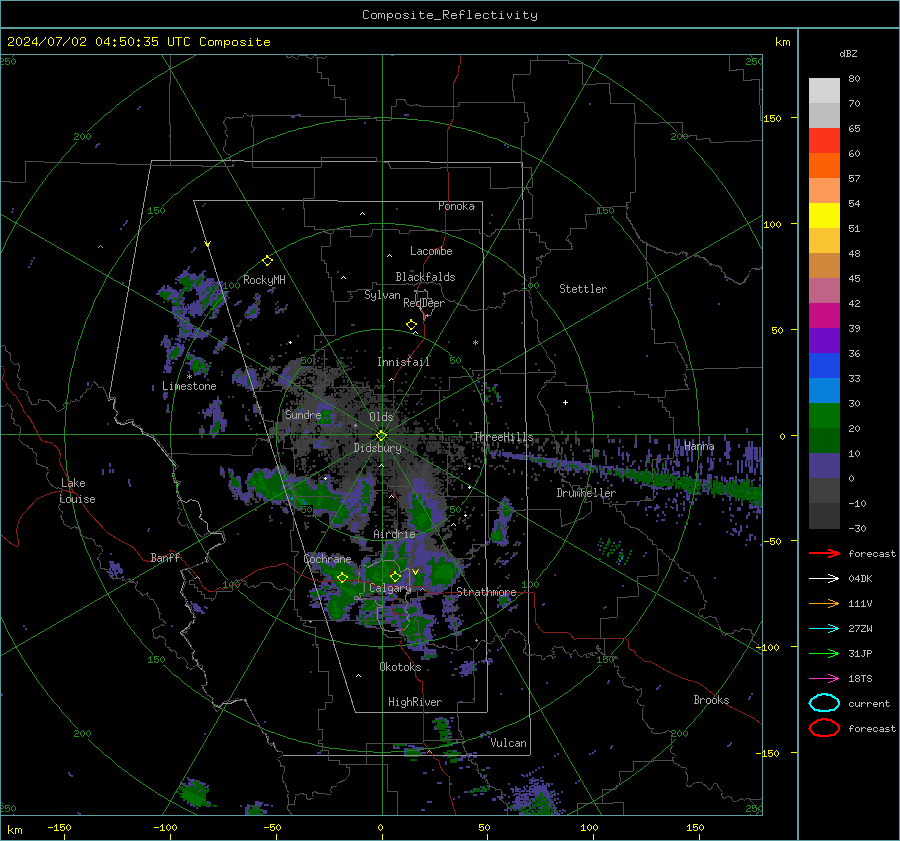Viewport: 900px width, 841px height.
Task: Click the red forecast arrow in legend
Action: [x=824, y=553]
